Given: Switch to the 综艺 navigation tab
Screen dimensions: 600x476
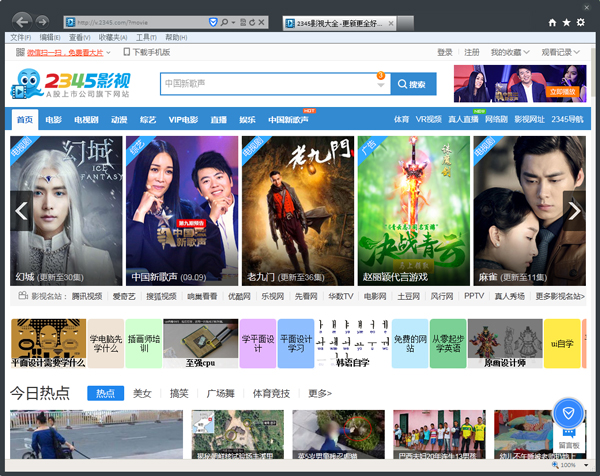Looking at the screenshot, I should tap(148, 120).
